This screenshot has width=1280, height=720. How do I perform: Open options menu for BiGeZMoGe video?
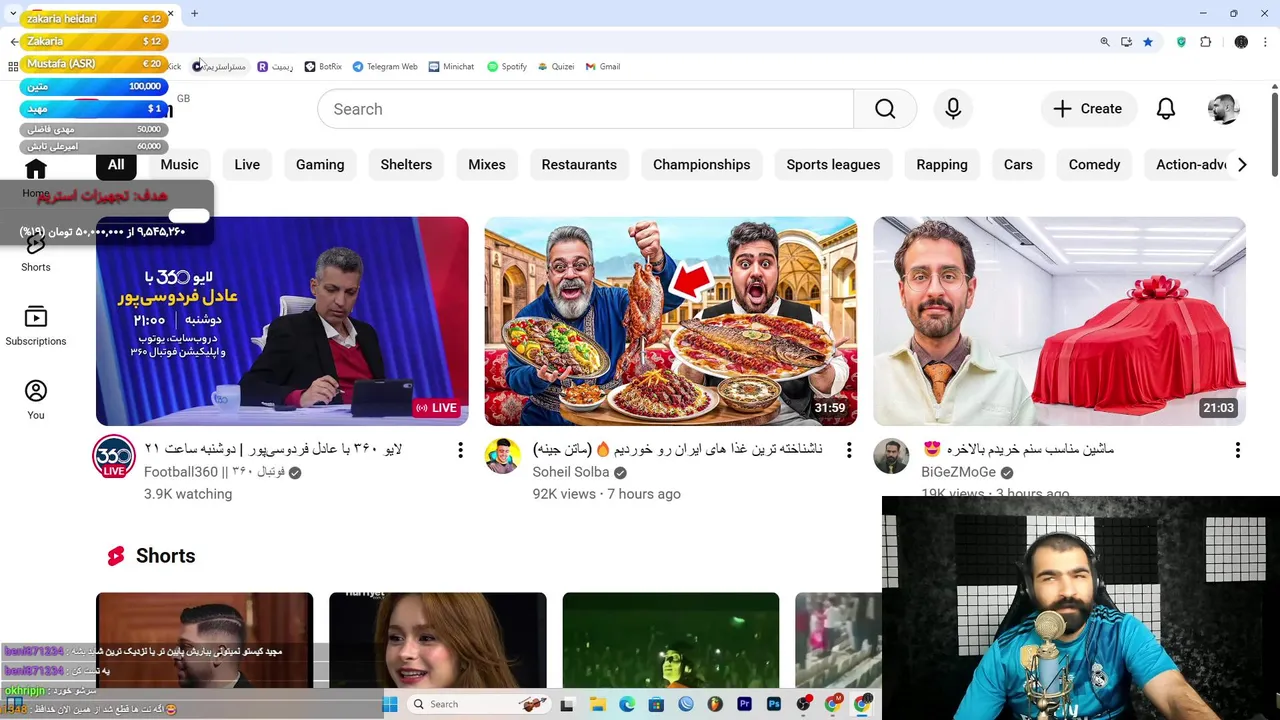(x=1238, y=450)
